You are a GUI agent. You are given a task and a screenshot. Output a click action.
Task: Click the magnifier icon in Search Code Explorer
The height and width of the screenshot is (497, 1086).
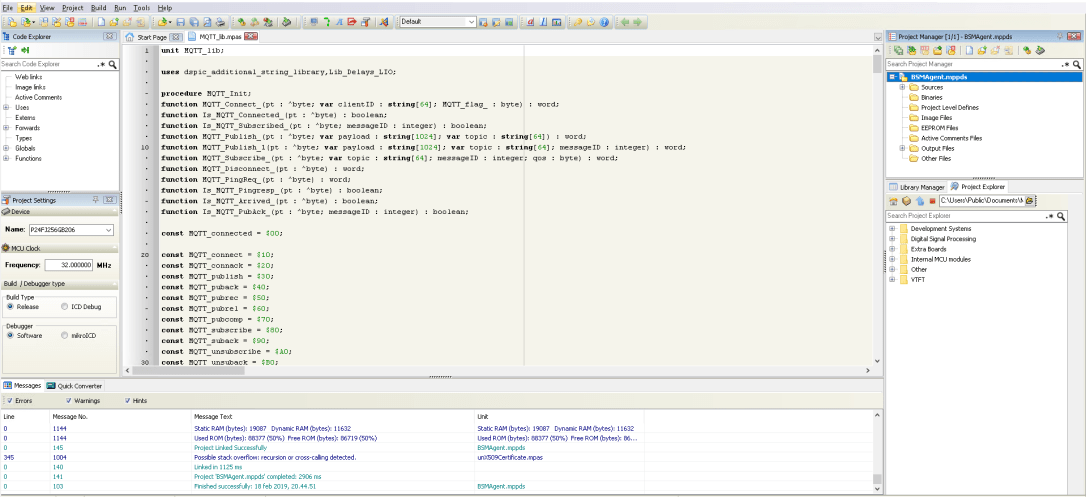click(113, 64)
